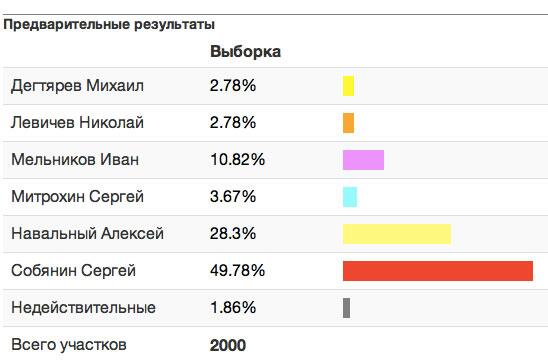Click the bright yellow bar for Дегтярев Михаил
548x363 pixels.
pos(348,86)
